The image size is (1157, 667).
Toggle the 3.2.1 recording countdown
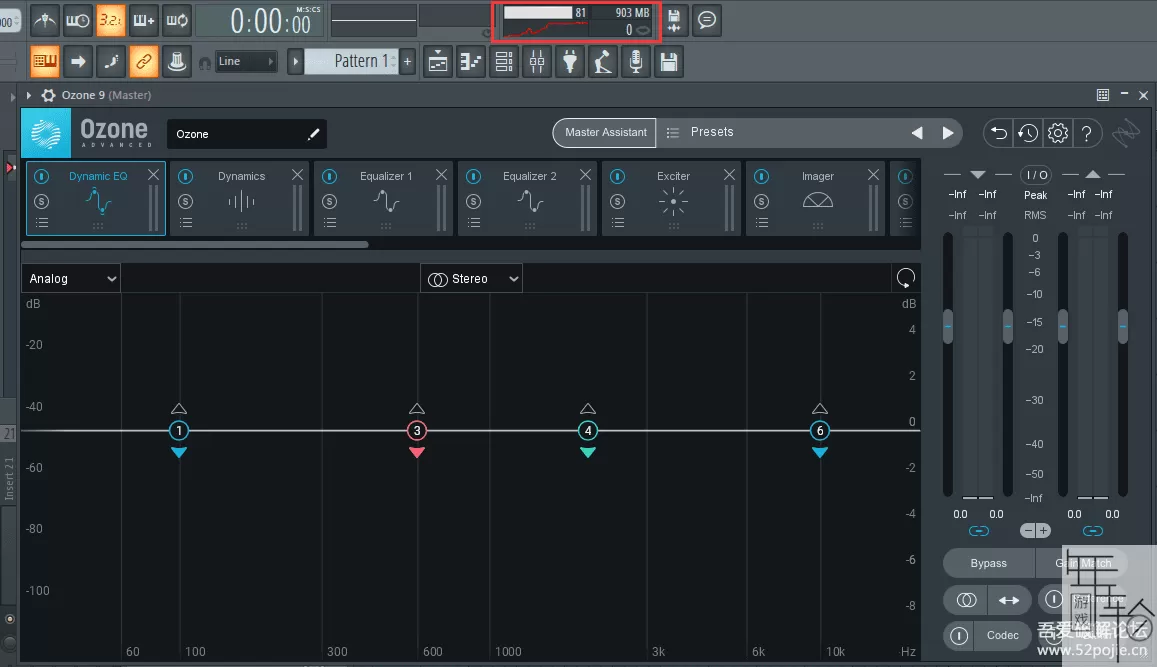111,21
